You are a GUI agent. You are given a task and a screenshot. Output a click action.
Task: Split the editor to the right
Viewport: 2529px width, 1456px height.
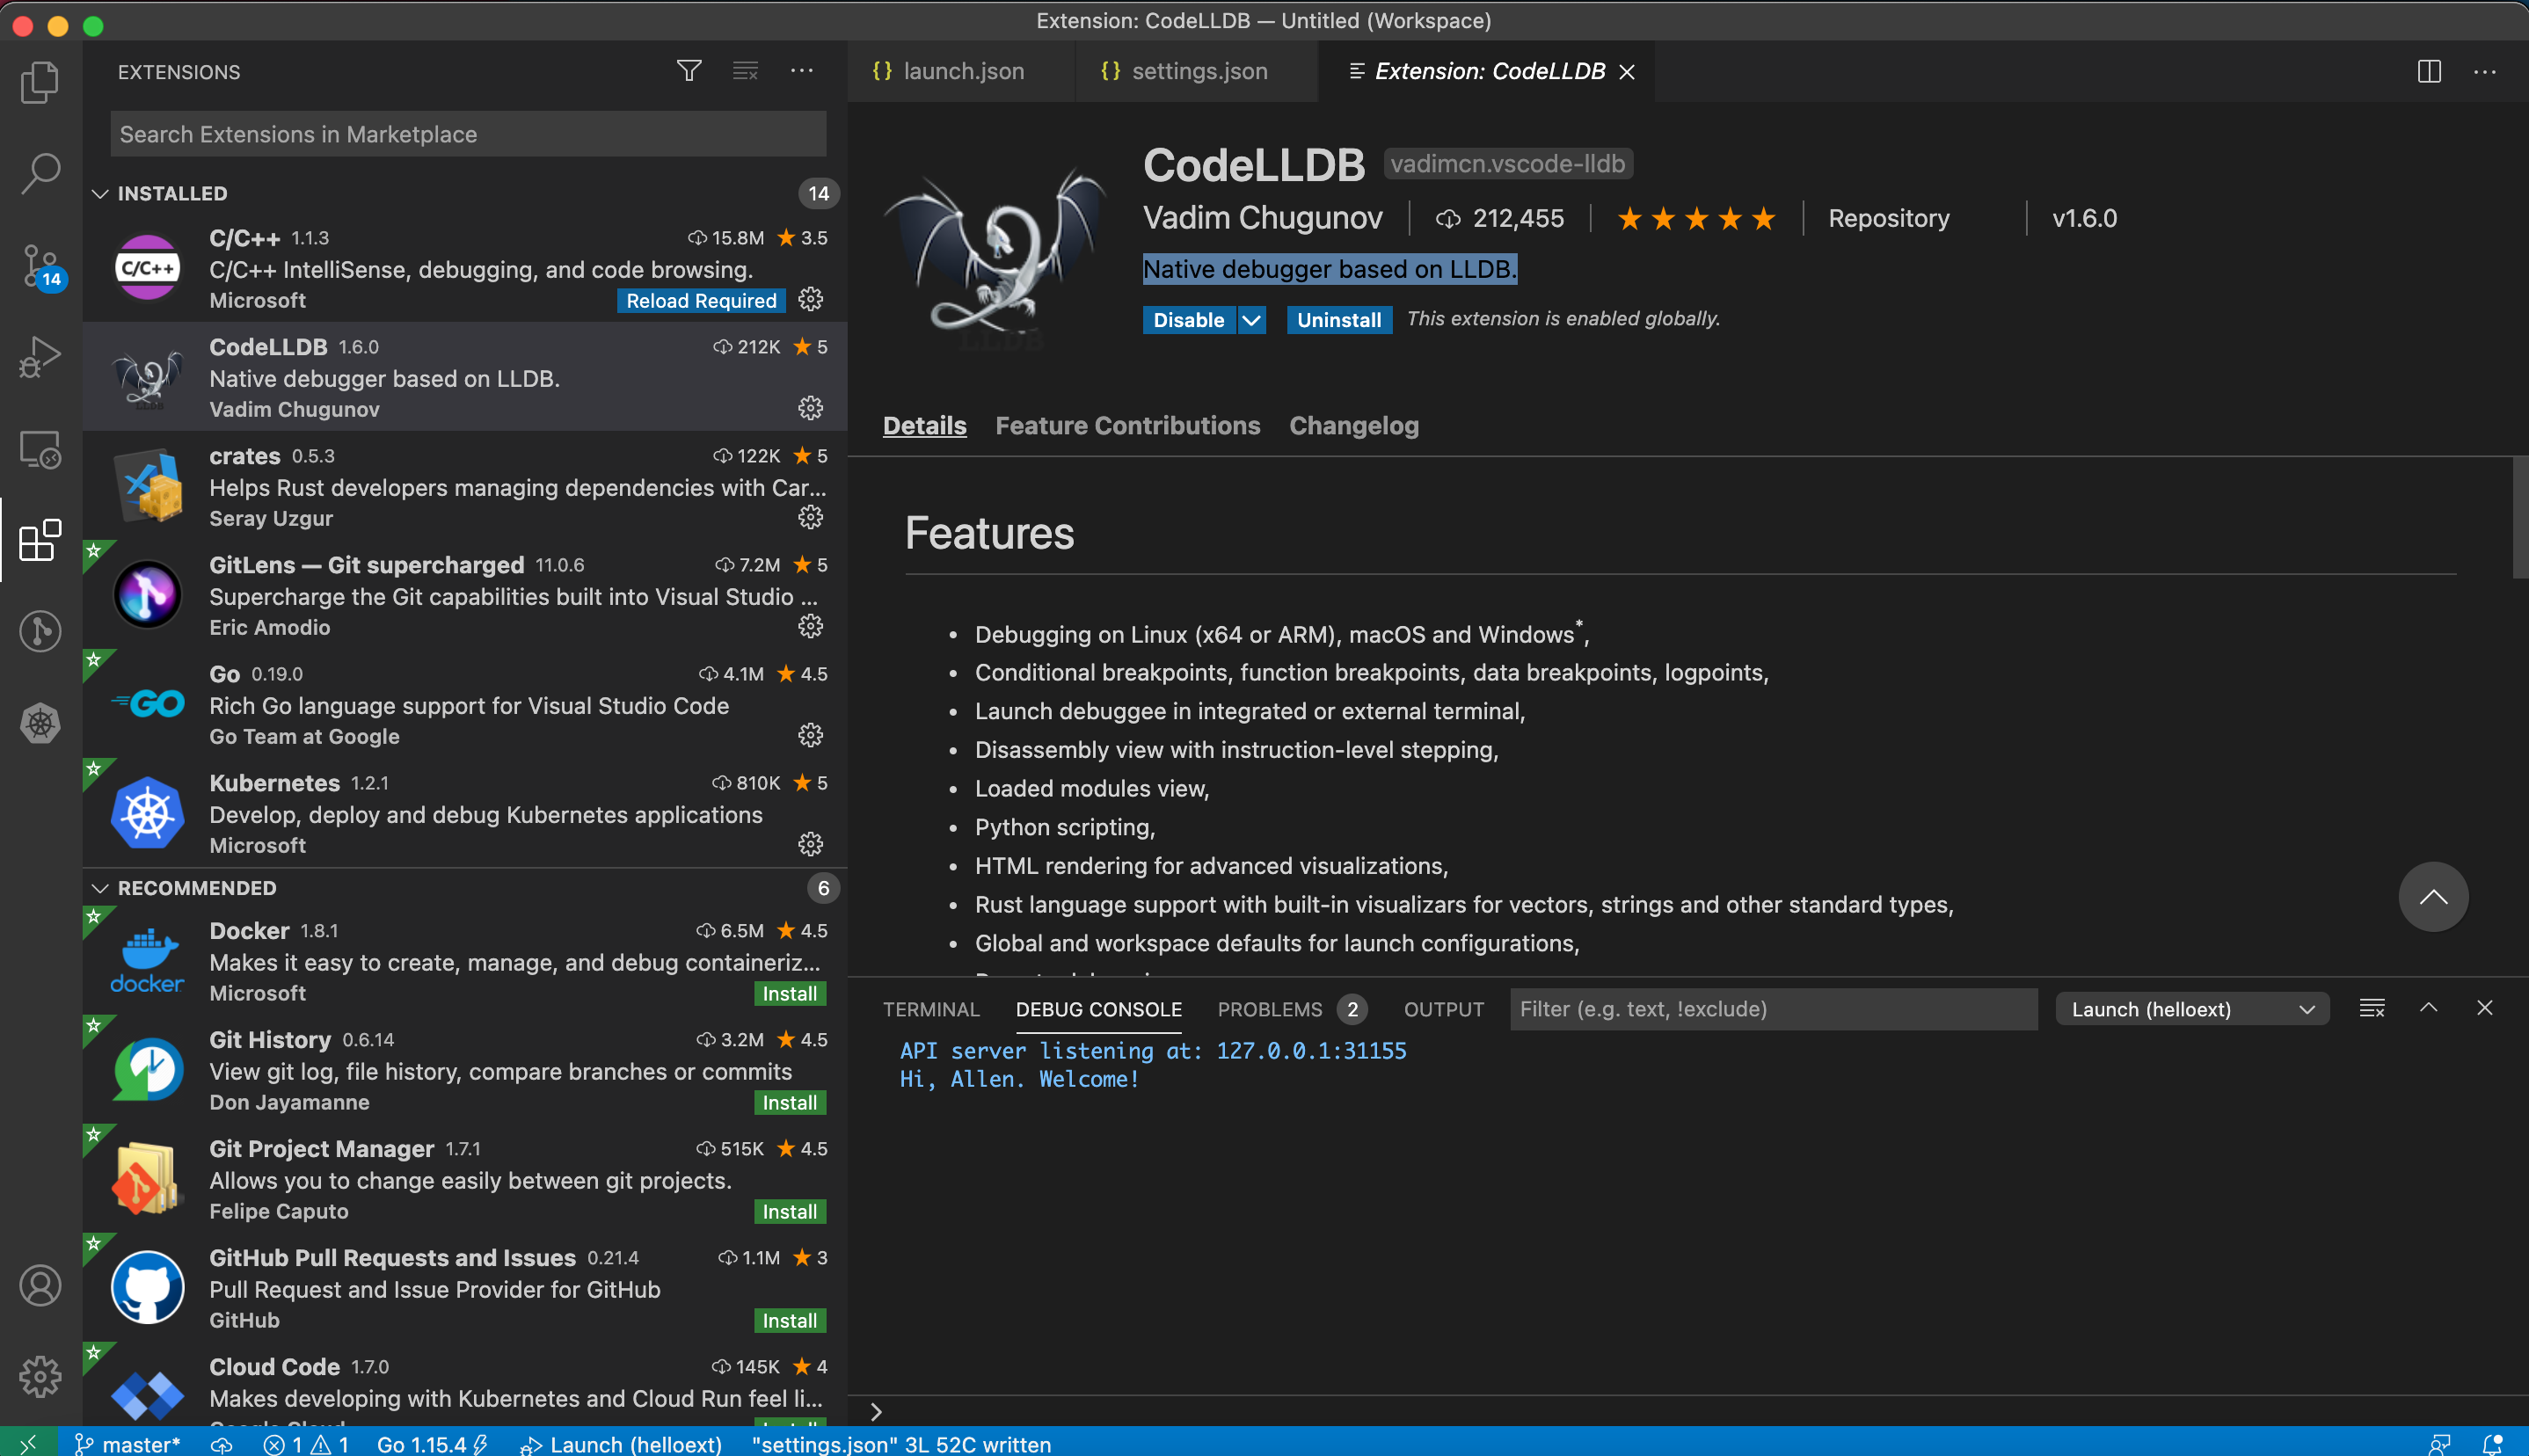click(x=2428, y=71)
